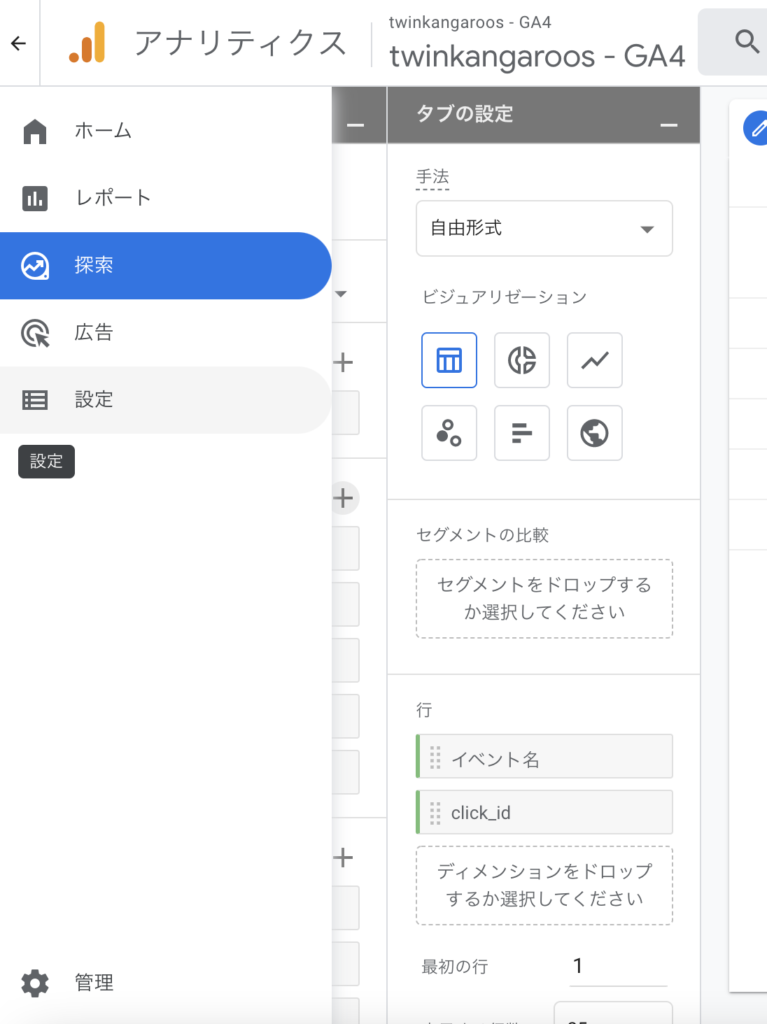This screenshot has height=1024, width=767.
Task: Select scatter plot visualization icon
Action: tap(449, 433)
